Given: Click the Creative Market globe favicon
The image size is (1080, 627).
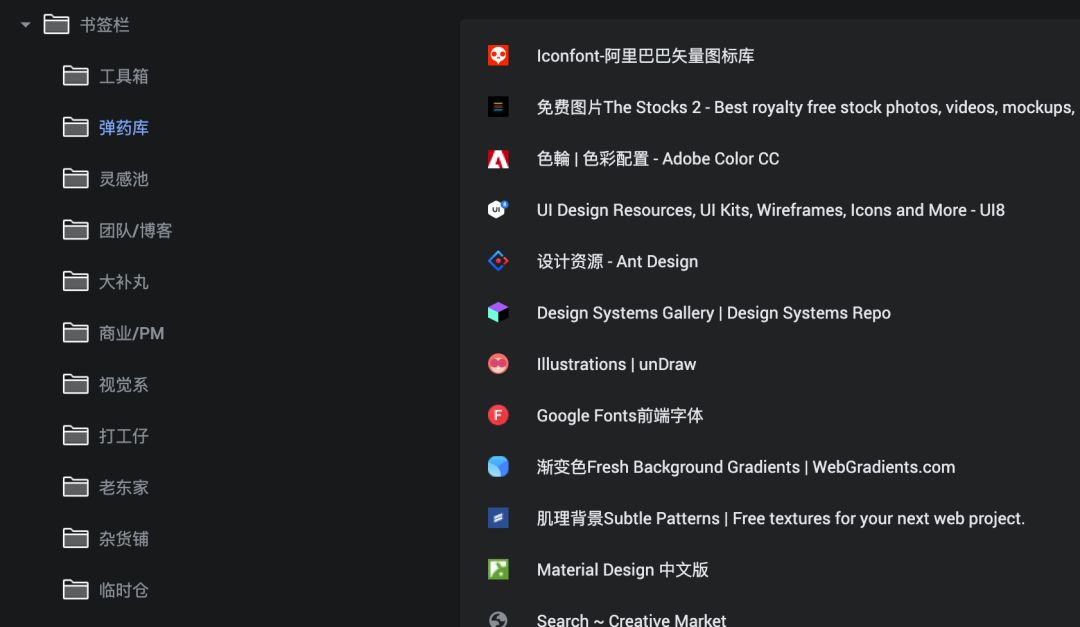Looking at the screenshot, I should pos(498,619).
